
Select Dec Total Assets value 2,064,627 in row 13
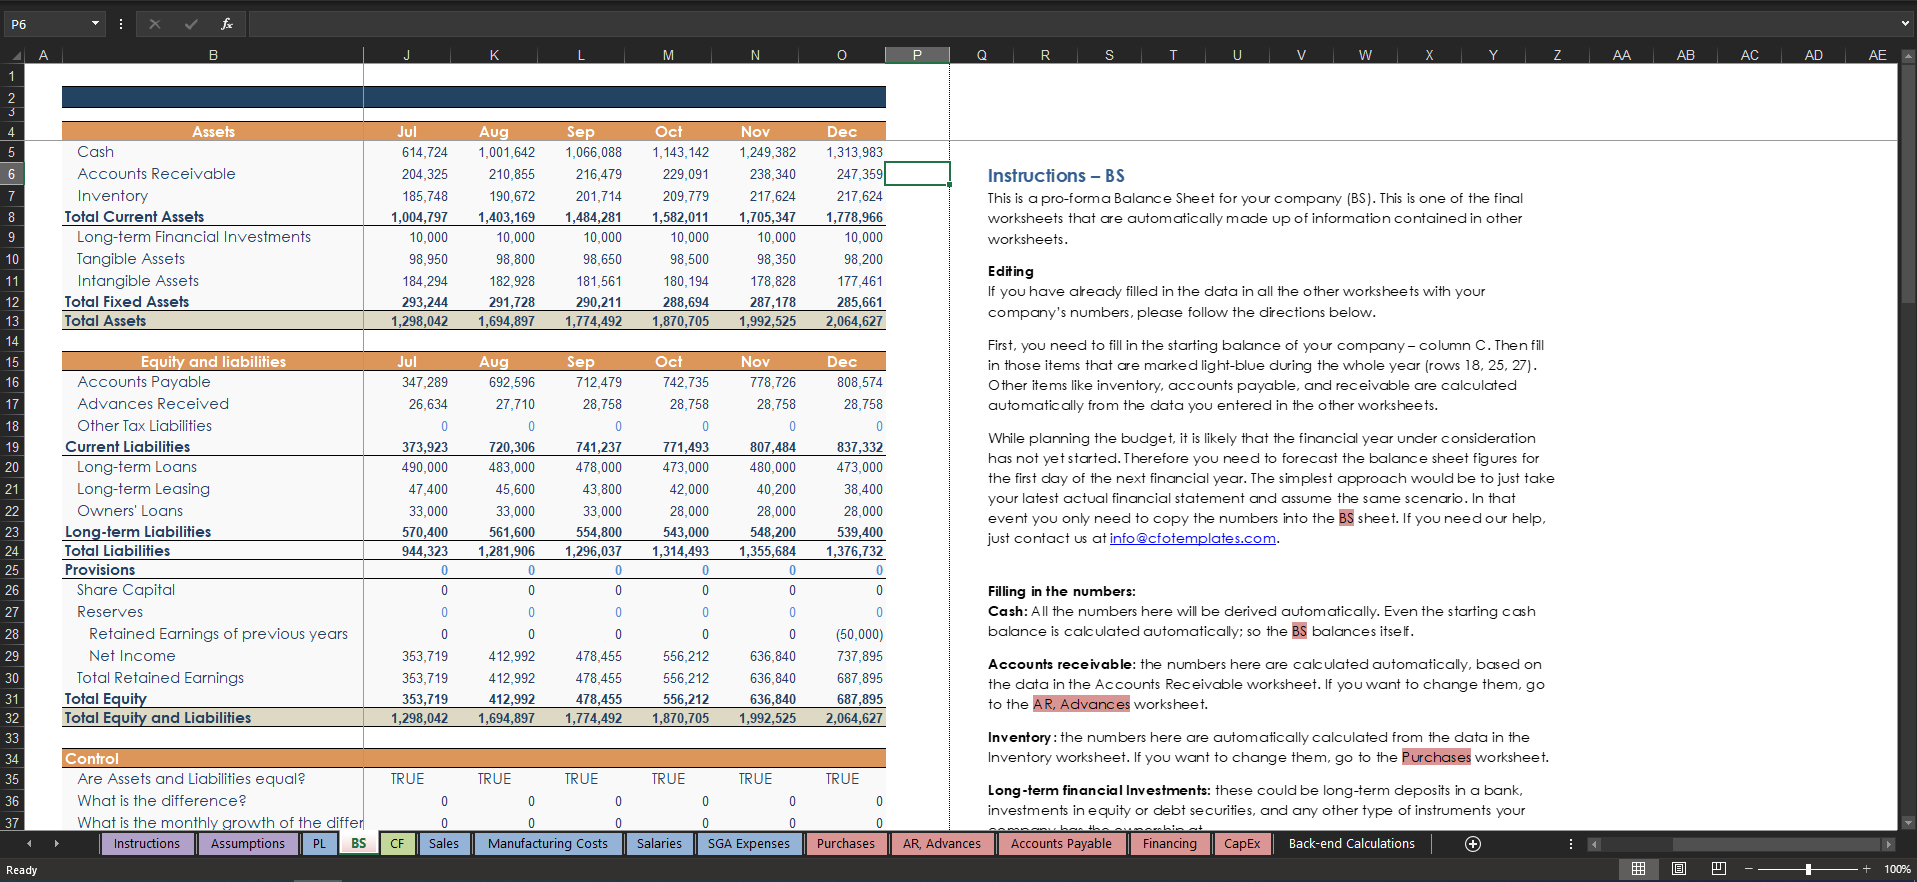[x=842, y=321]
